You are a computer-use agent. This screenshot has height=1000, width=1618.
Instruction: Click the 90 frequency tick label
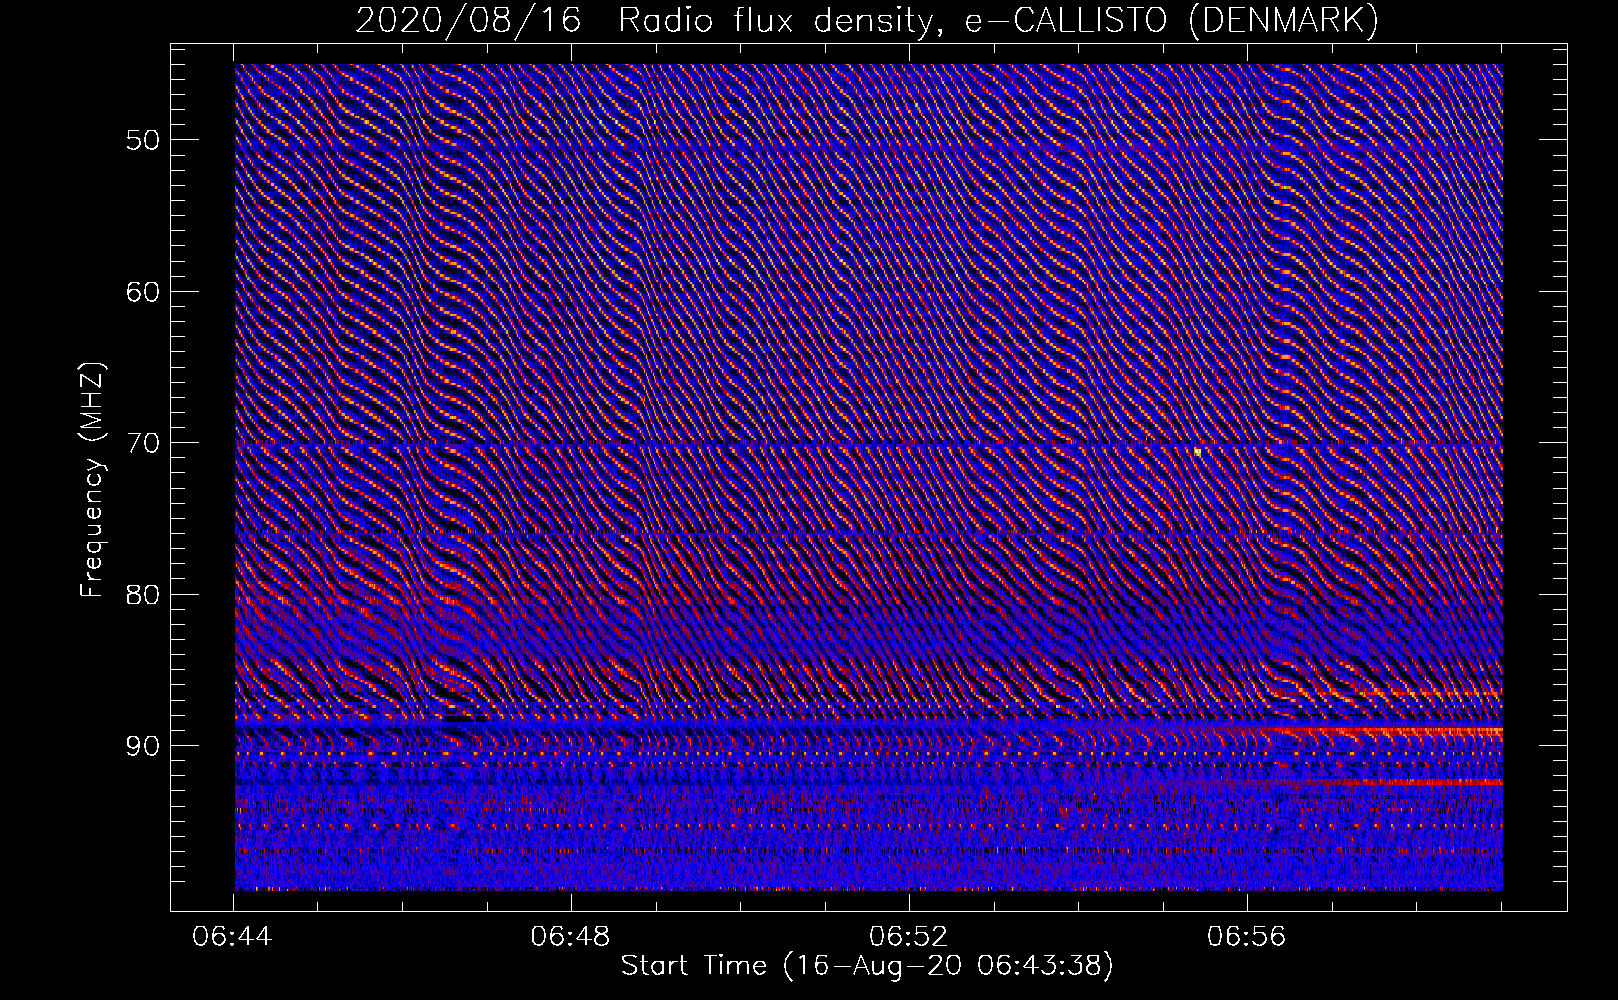[142, 746]
